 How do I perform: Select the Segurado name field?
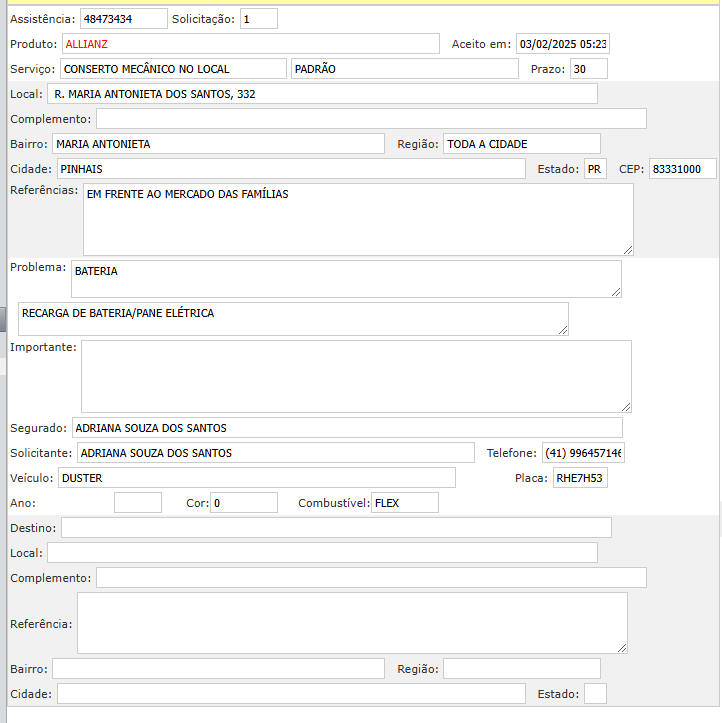(346, 428)
